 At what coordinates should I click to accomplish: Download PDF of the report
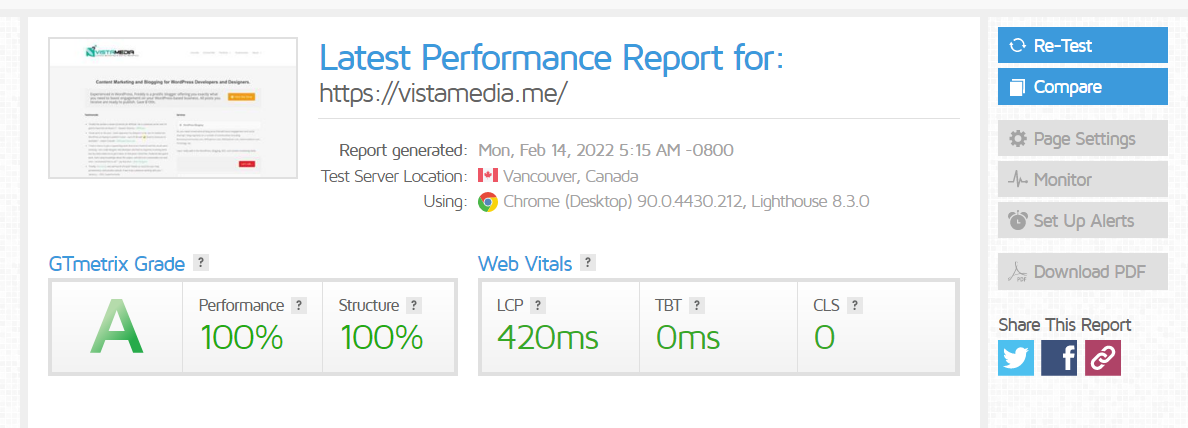[1082, 272]
